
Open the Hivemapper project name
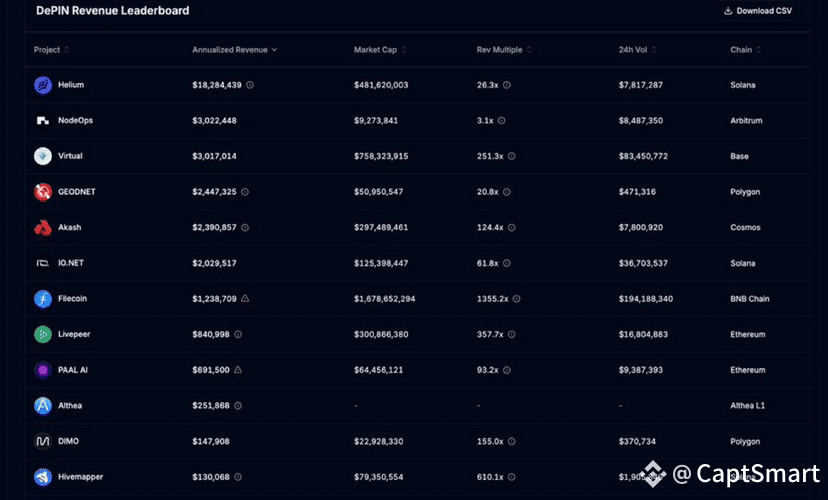click(80, 477)
